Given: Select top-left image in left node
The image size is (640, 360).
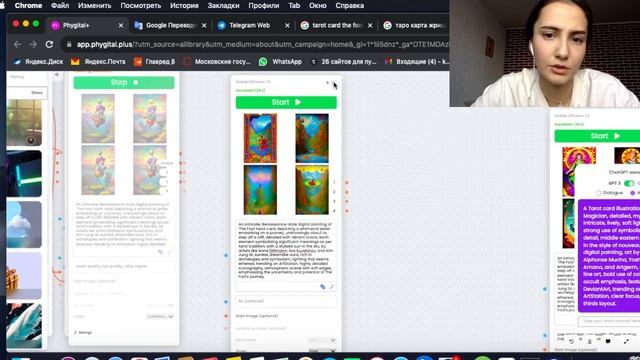Looking at the screenshot, I should pyautogui.click(x=98, y=119).
